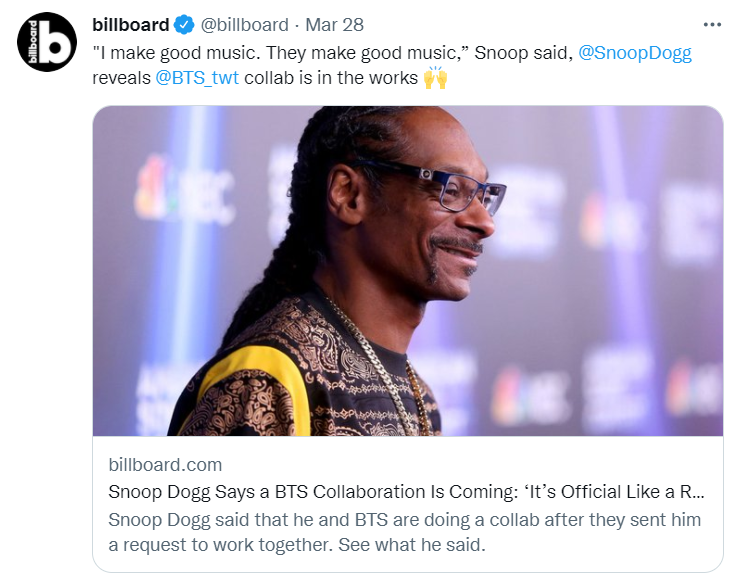745x573 pixels.
Task: Click the 'collab is in the works' text
Action: click(x=331, y=77)
